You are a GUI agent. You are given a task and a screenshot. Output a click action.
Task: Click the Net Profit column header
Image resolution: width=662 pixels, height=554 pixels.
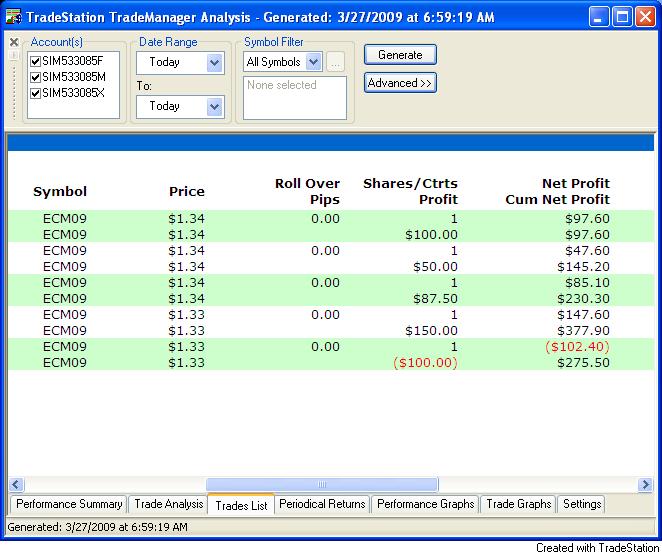coord(576,184)
